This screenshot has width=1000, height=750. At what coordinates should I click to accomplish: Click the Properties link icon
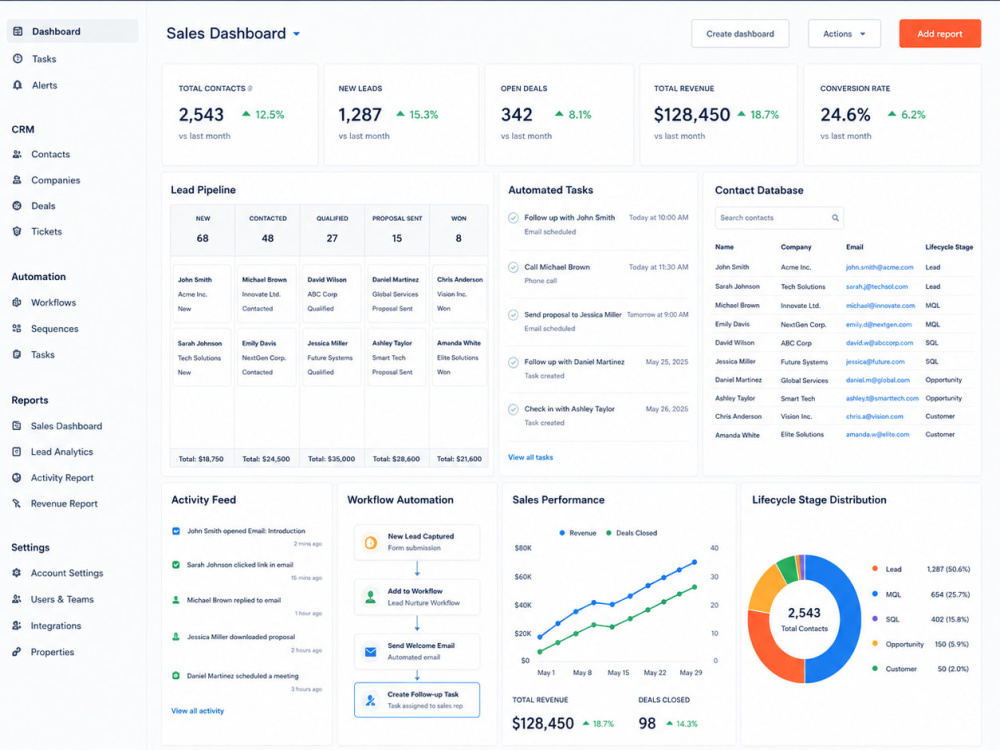coord(17,652)
